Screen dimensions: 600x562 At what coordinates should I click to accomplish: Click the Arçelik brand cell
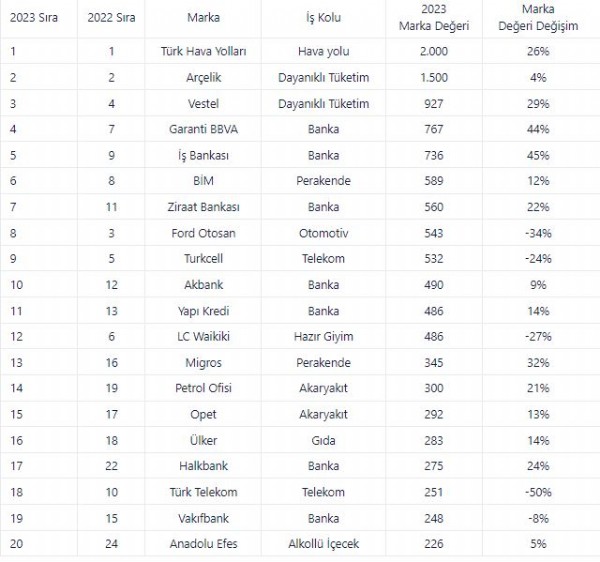coord(203,77)
